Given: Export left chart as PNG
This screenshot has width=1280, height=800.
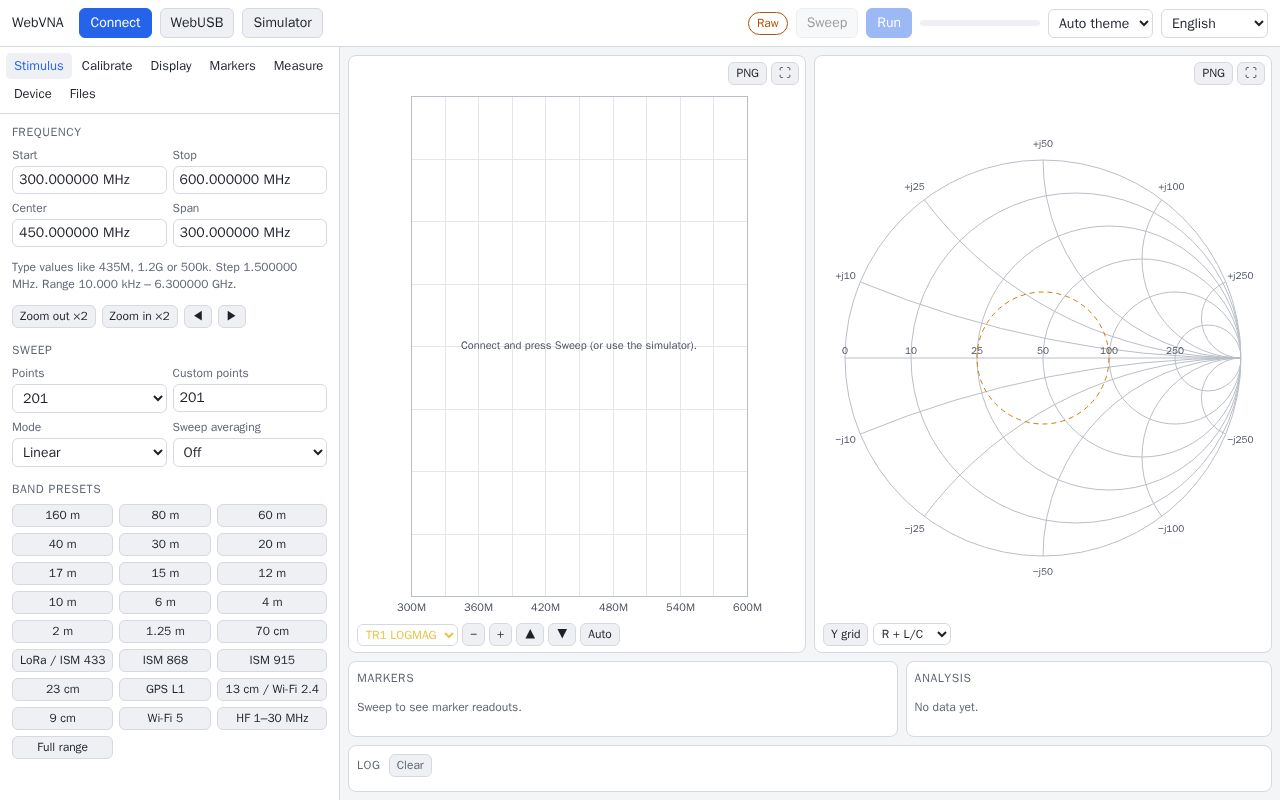Looking at the screenshot, I should click(747, 73).
